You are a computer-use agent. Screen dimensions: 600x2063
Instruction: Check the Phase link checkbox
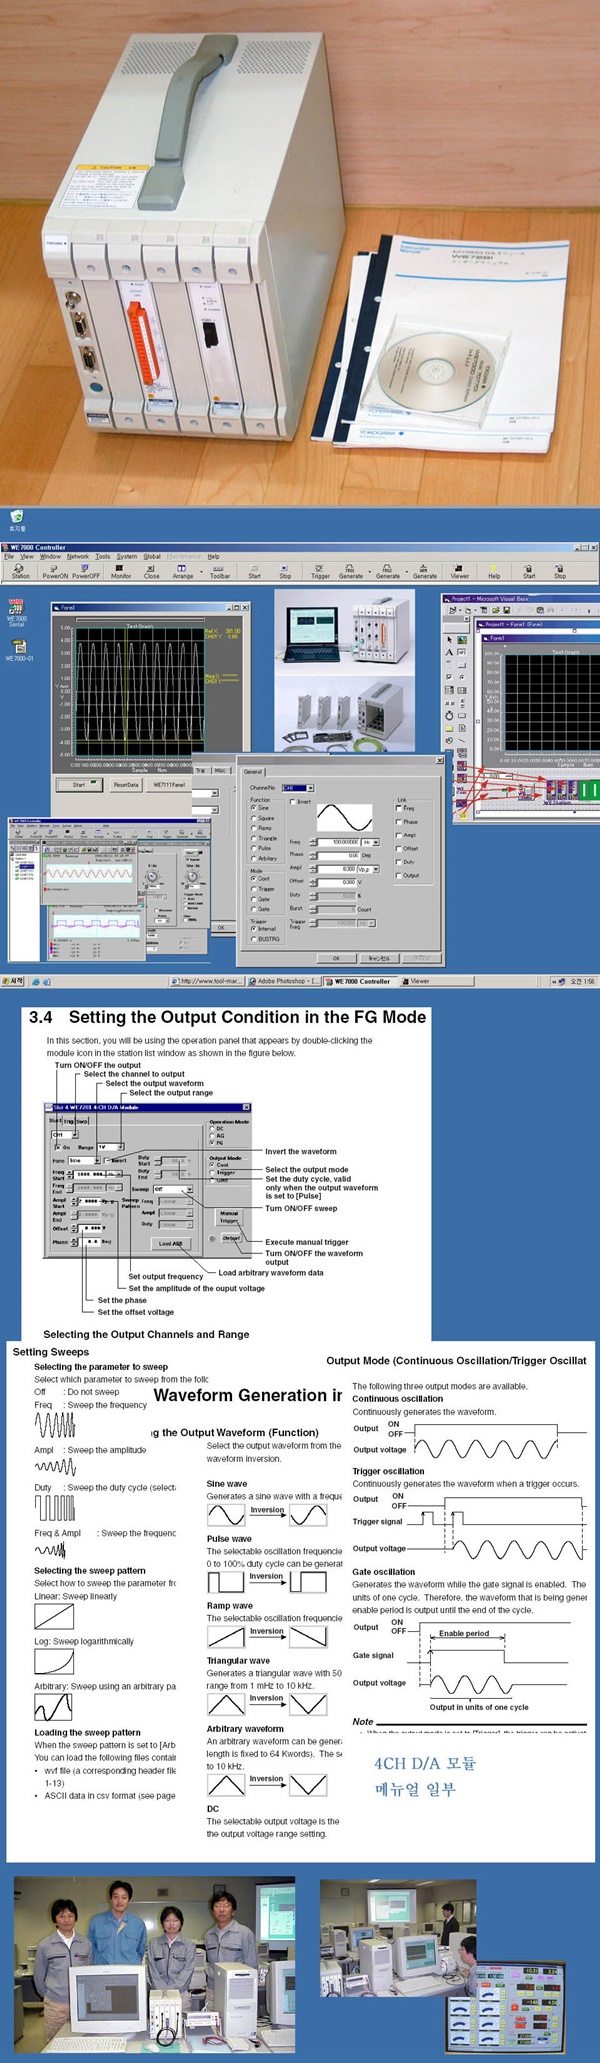pos(399,821)
